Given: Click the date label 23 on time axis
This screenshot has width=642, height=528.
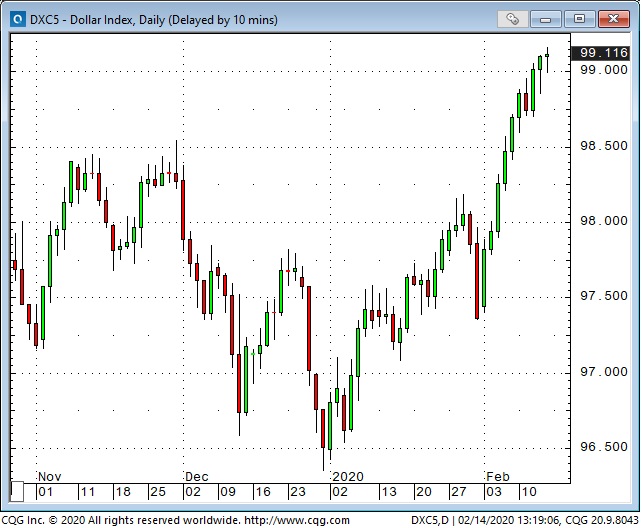Looking at the screenshot, I should coord(298,492).
